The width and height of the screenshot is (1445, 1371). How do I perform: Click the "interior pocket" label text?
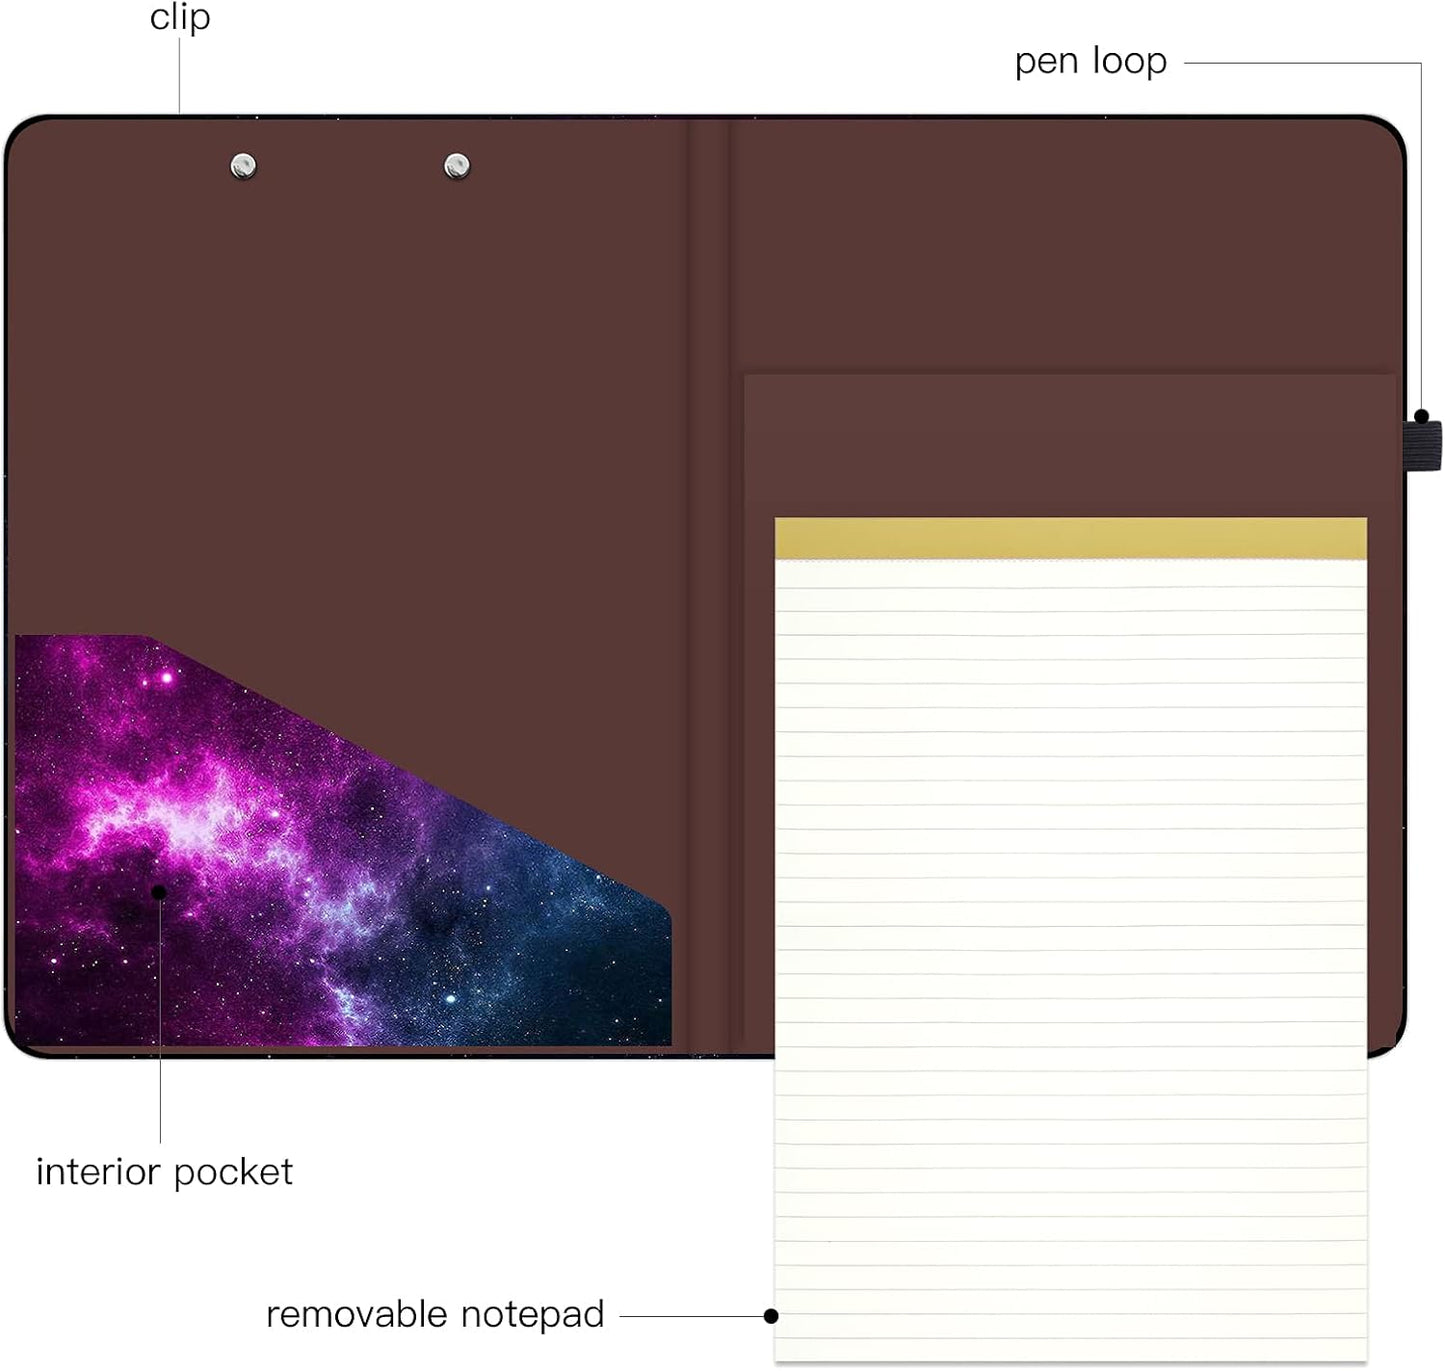coord(164,1171)
